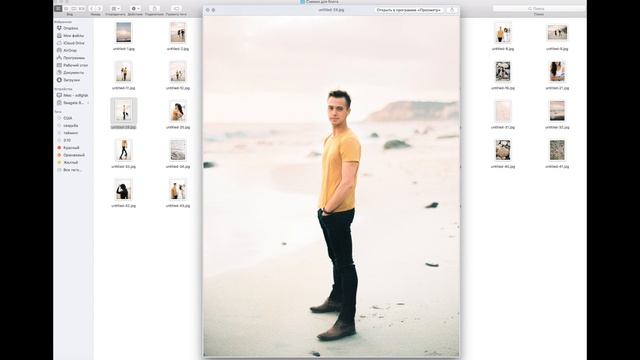Select the untitled-34.jpg thumbnail
Screen dimensions: 640x360
tap(178, 150)
